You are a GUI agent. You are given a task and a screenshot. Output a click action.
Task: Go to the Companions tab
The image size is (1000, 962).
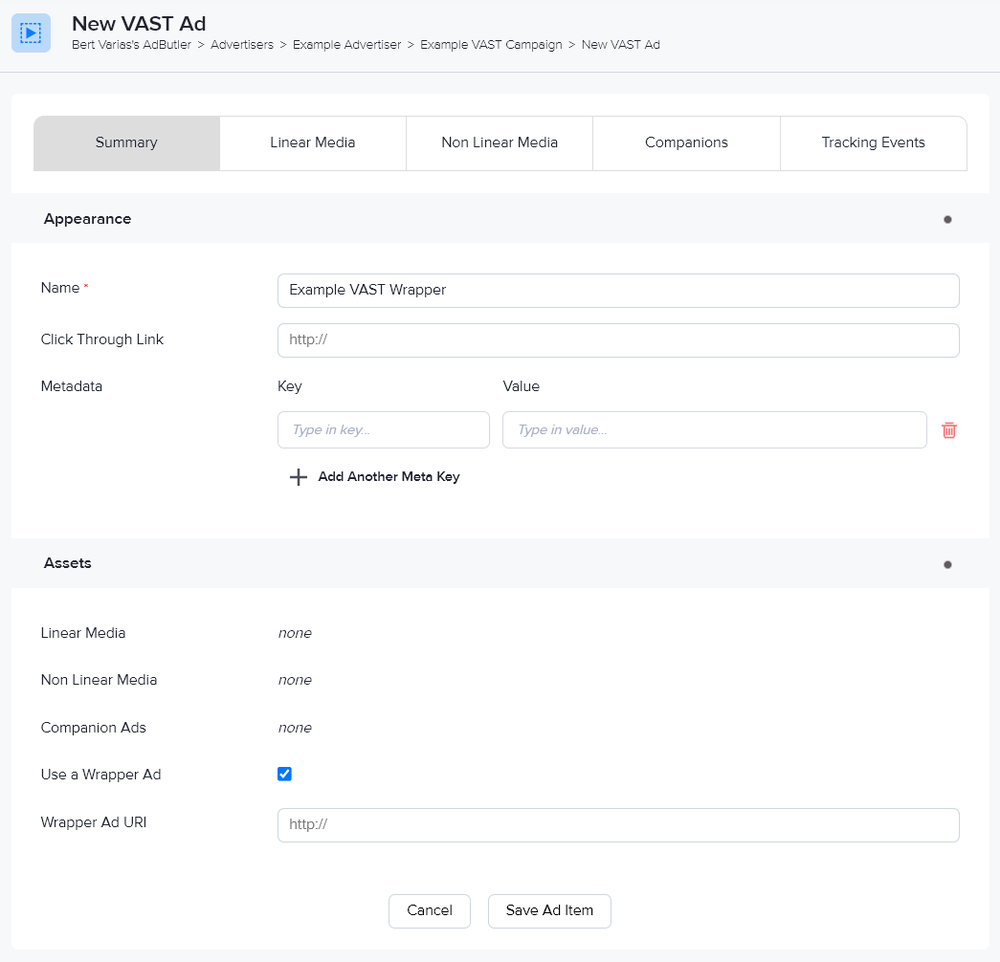pyautogui.click(x=686, y=143)
